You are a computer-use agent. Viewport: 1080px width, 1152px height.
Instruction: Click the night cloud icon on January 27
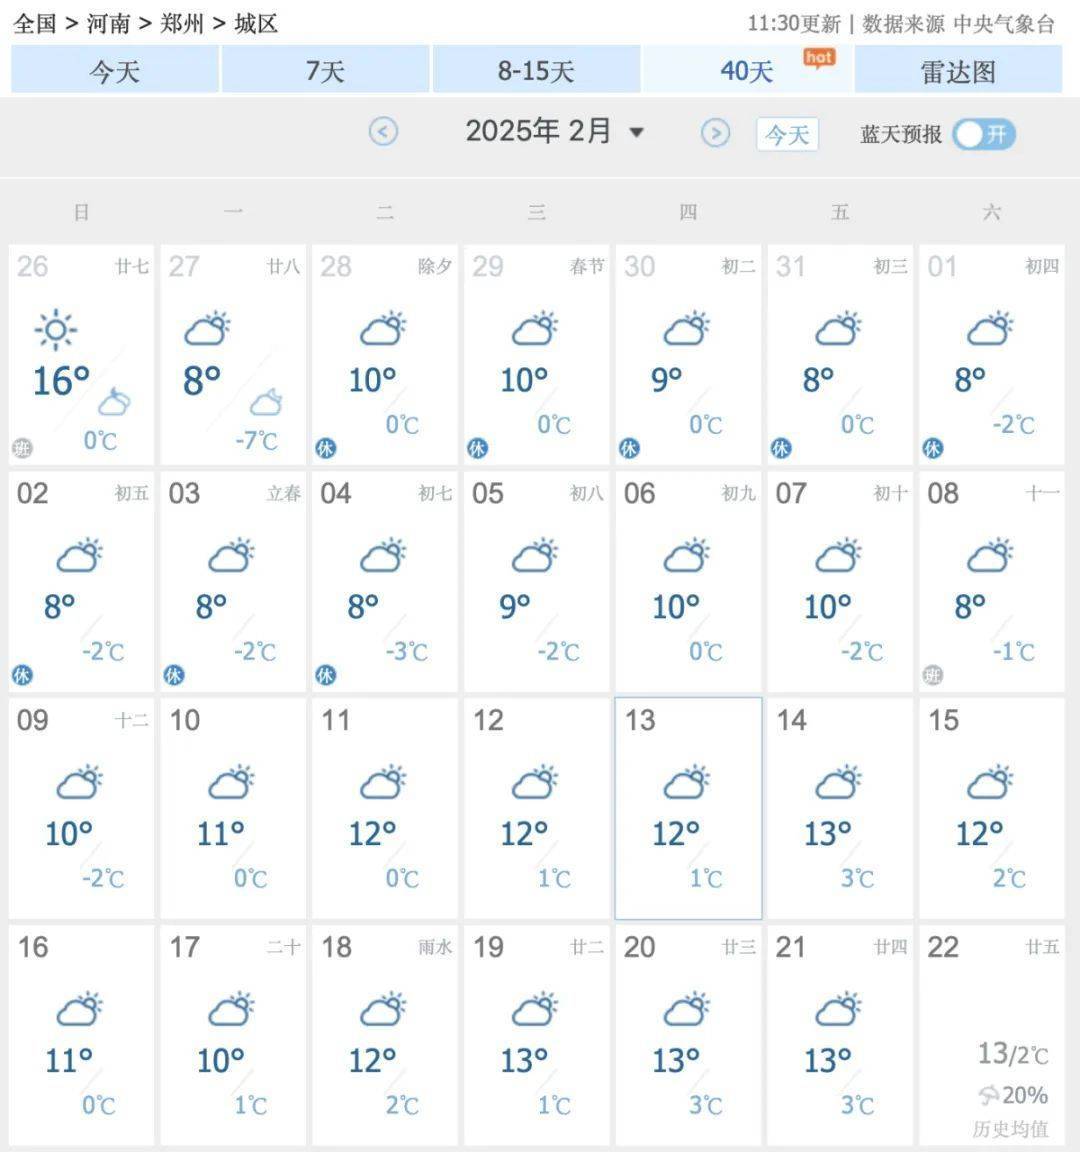(x=264, y=403)
